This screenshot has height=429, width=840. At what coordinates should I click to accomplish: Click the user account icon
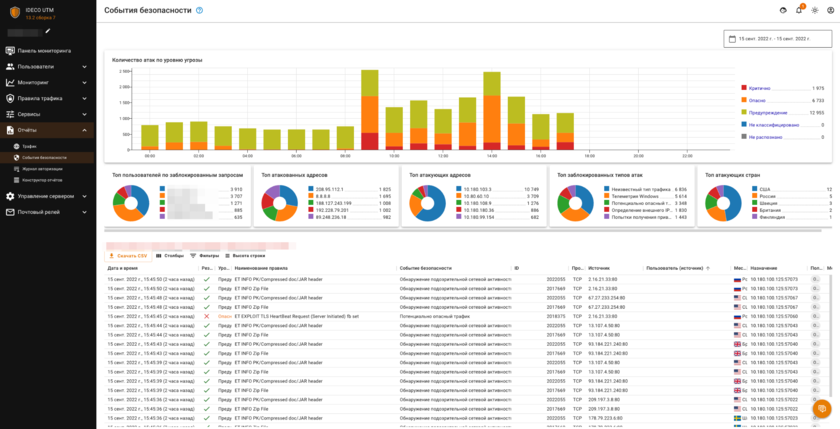(831, 10)
